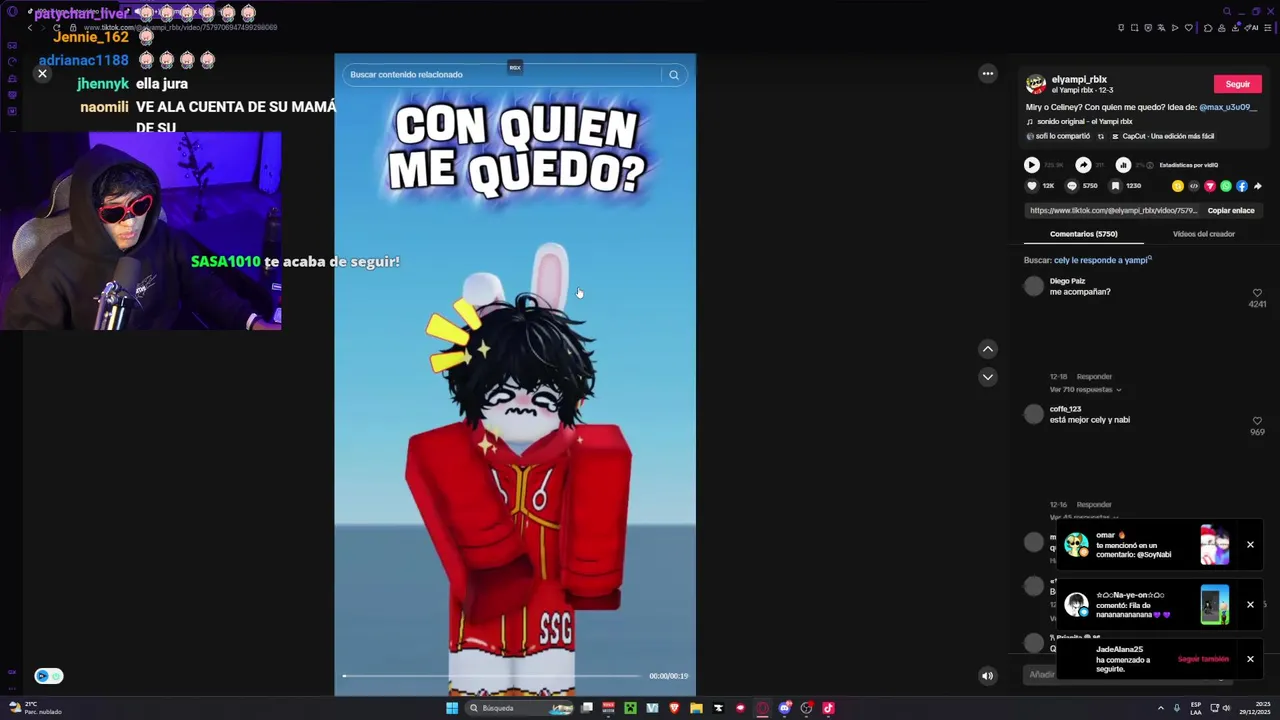This screenshot has width=1280, height=720.
Task: Go to next video with down arrow
Action: coord(988,377)
